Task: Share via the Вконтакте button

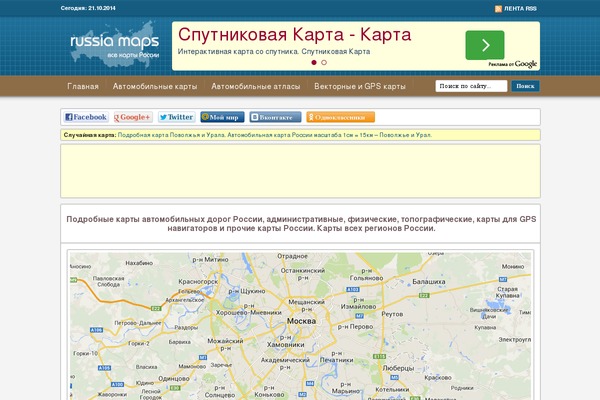Action: pos(275,117)
